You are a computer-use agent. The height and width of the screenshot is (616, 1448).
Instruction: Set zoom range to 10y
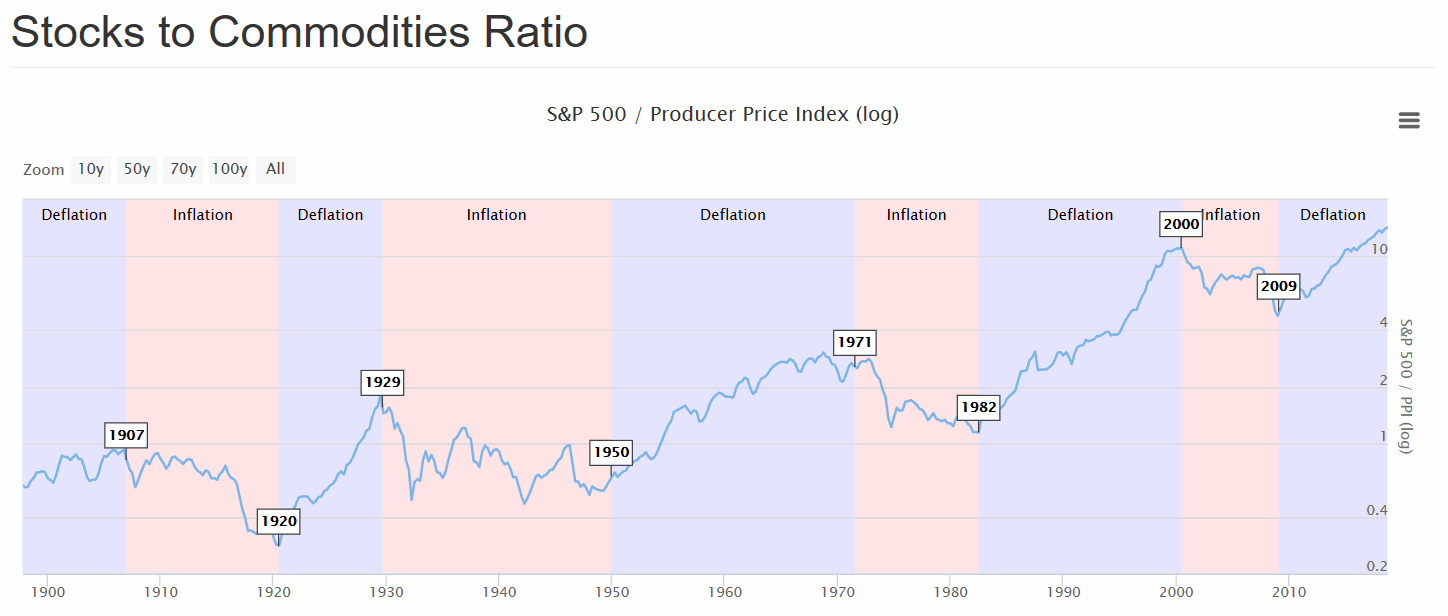tap(90, 169)
